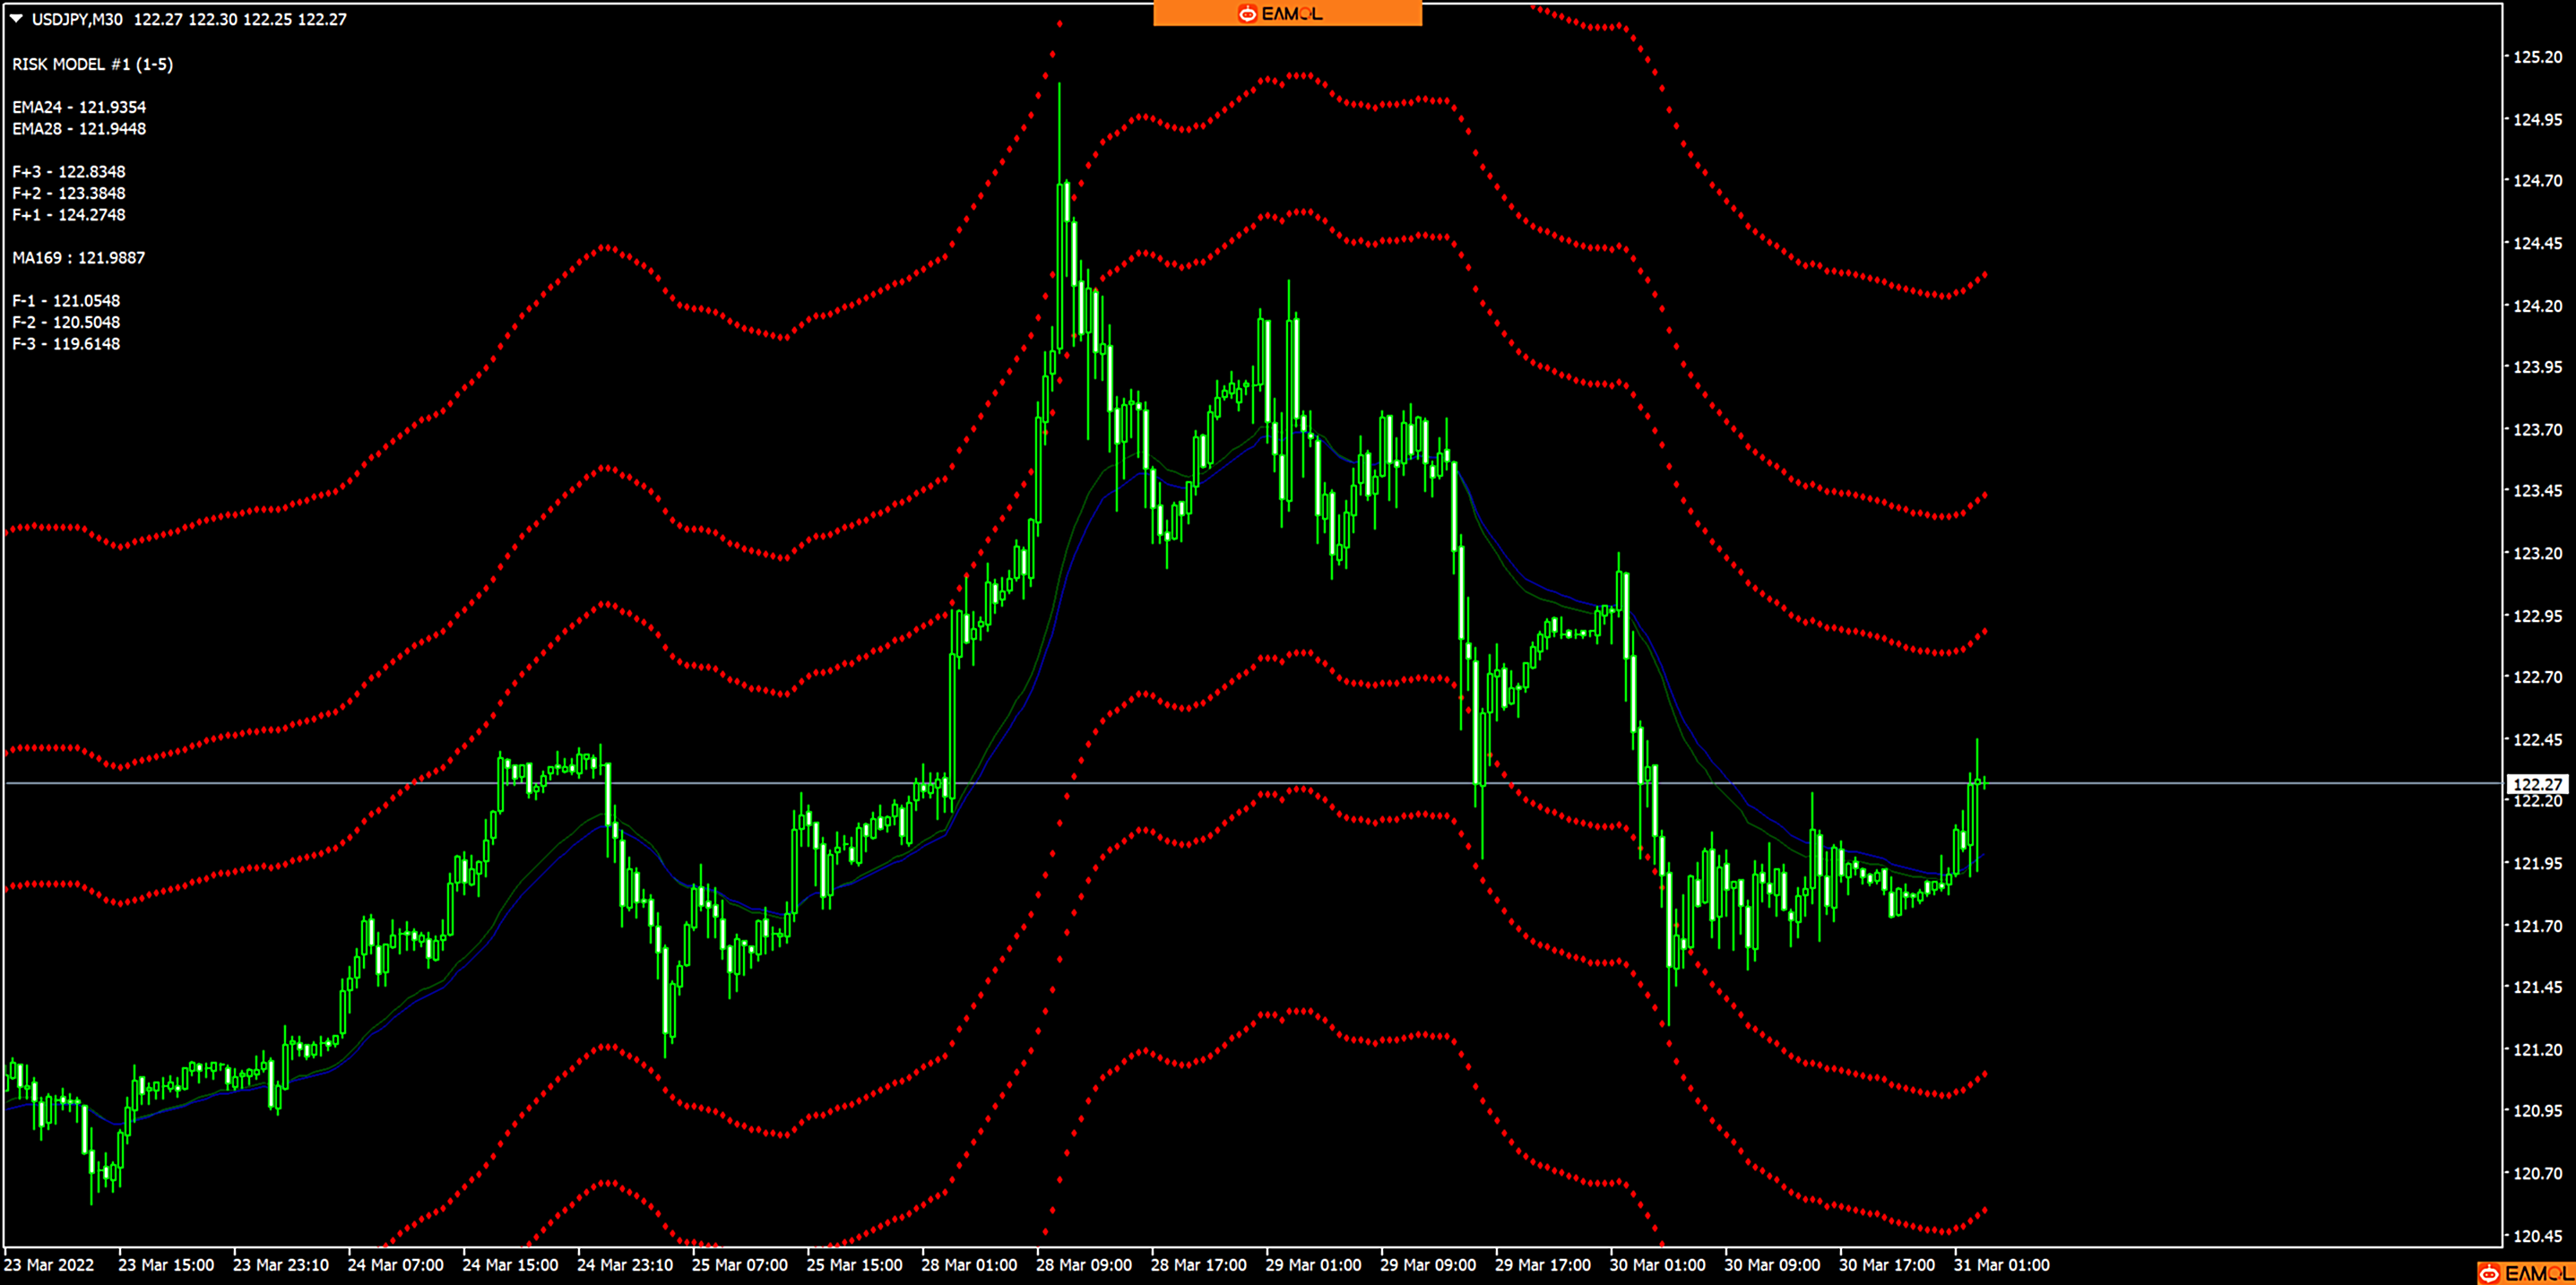Click the EAMOL logo in bottom-right corner
This screenshot has width=2576, height=1285.
point(2525,1273)
